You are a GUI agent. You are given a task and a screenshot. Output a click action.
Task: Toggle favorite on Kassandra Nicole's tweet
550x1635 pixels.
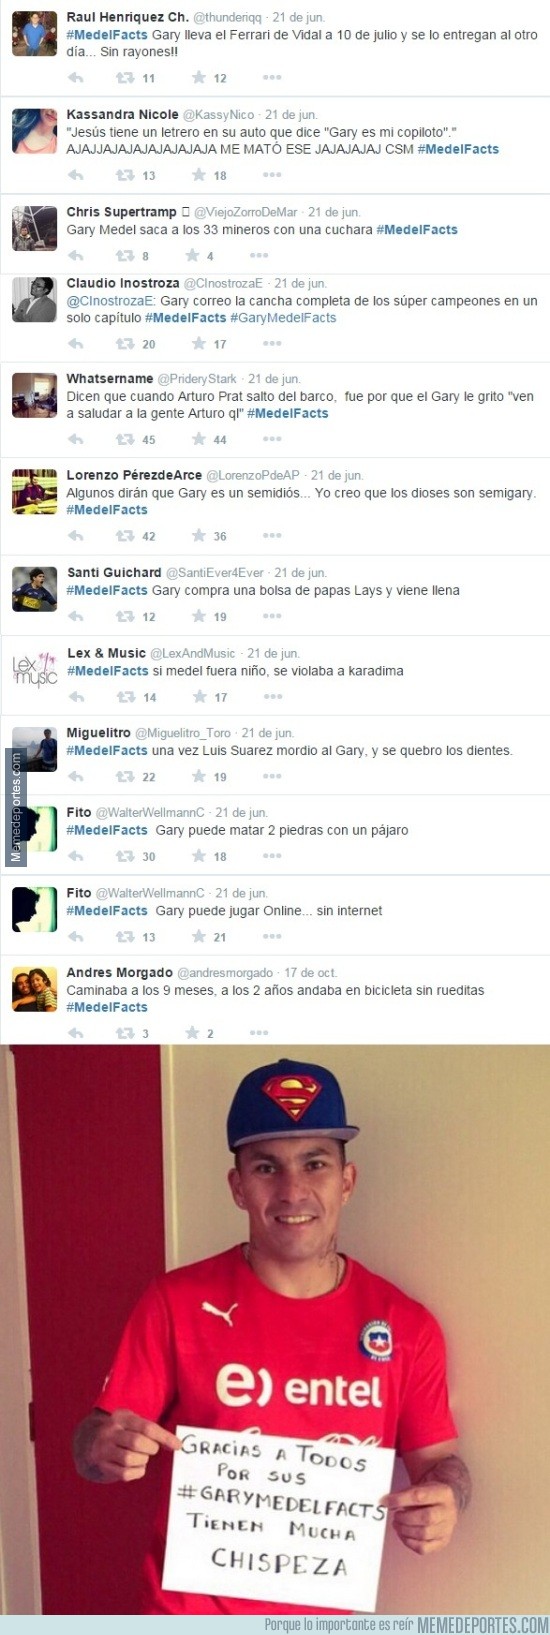[x=199, y=175]
